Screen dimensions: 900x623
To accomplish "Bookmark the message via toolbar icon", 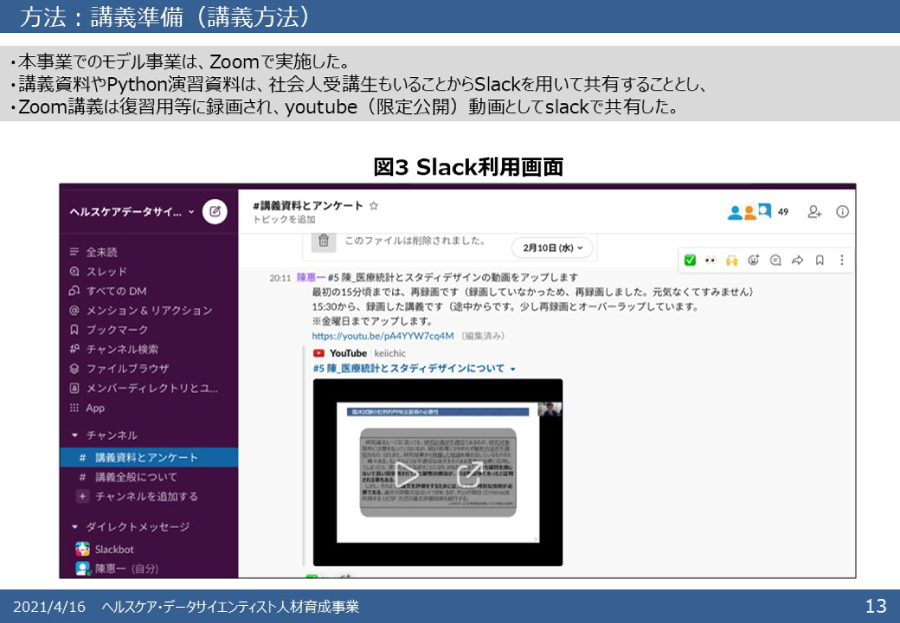I will [x=820, y=260].
